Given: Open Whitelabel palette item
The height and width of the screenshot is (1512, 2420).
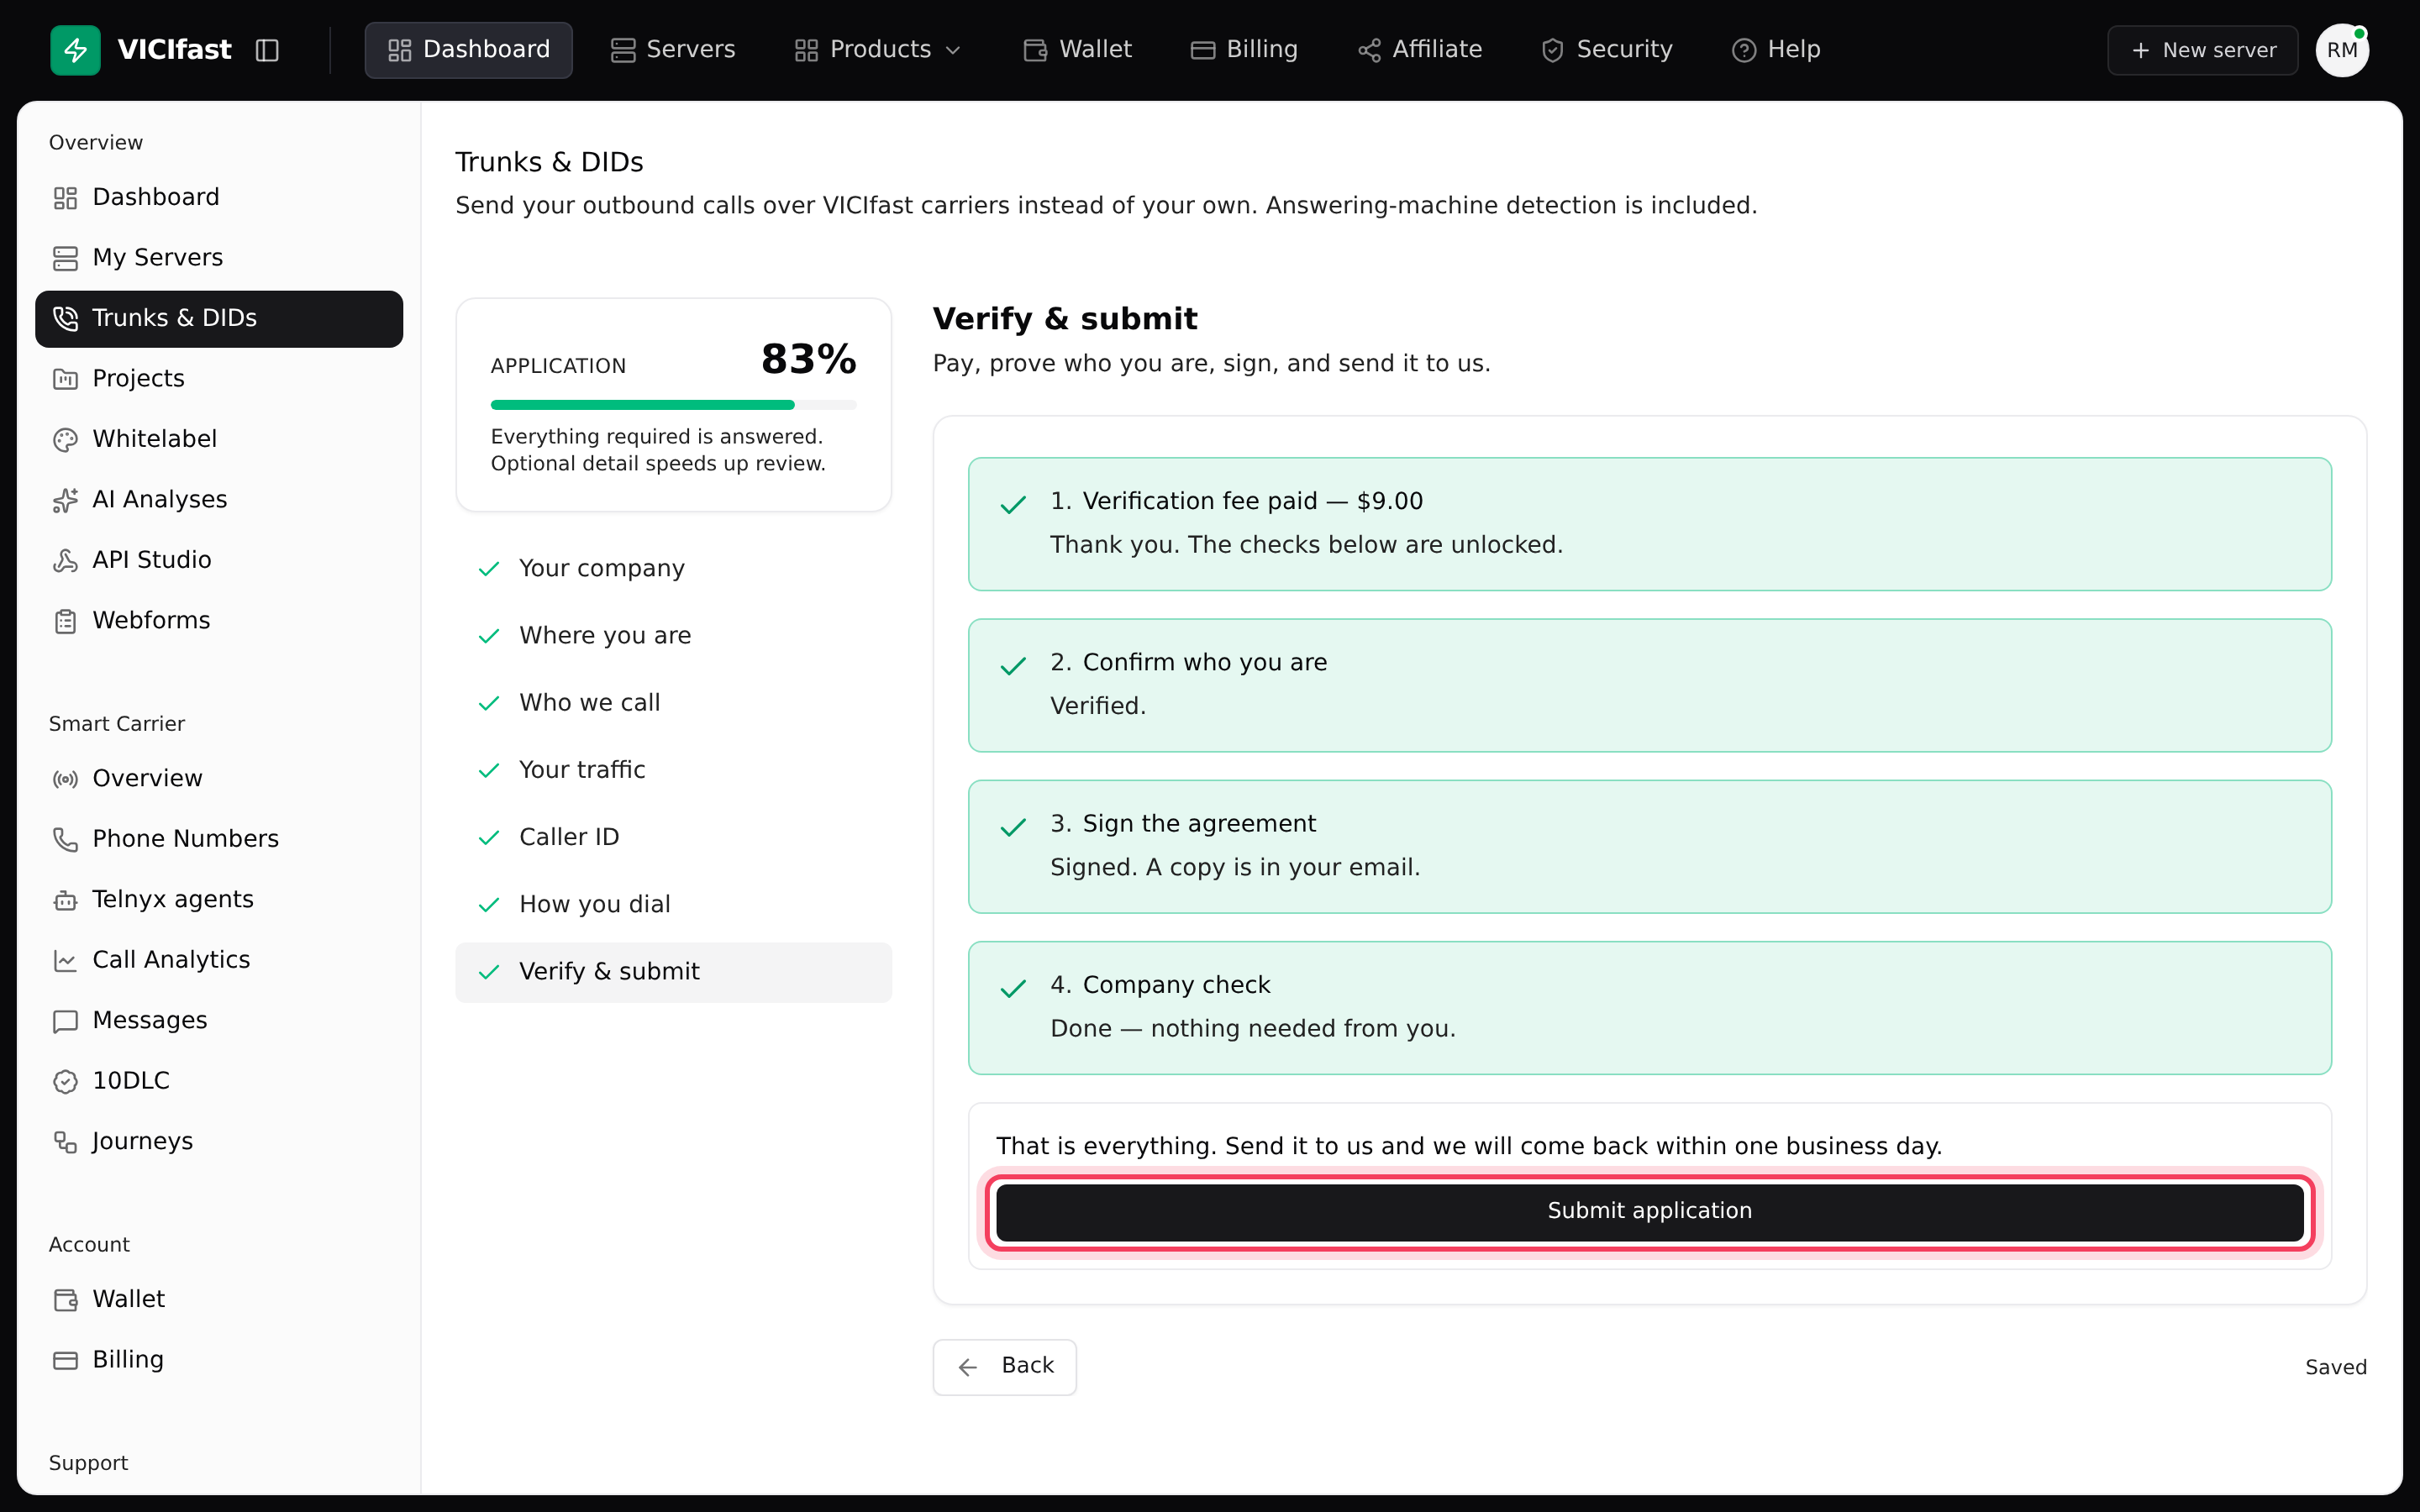Looking at the screenshot, I should click(219, 439).
